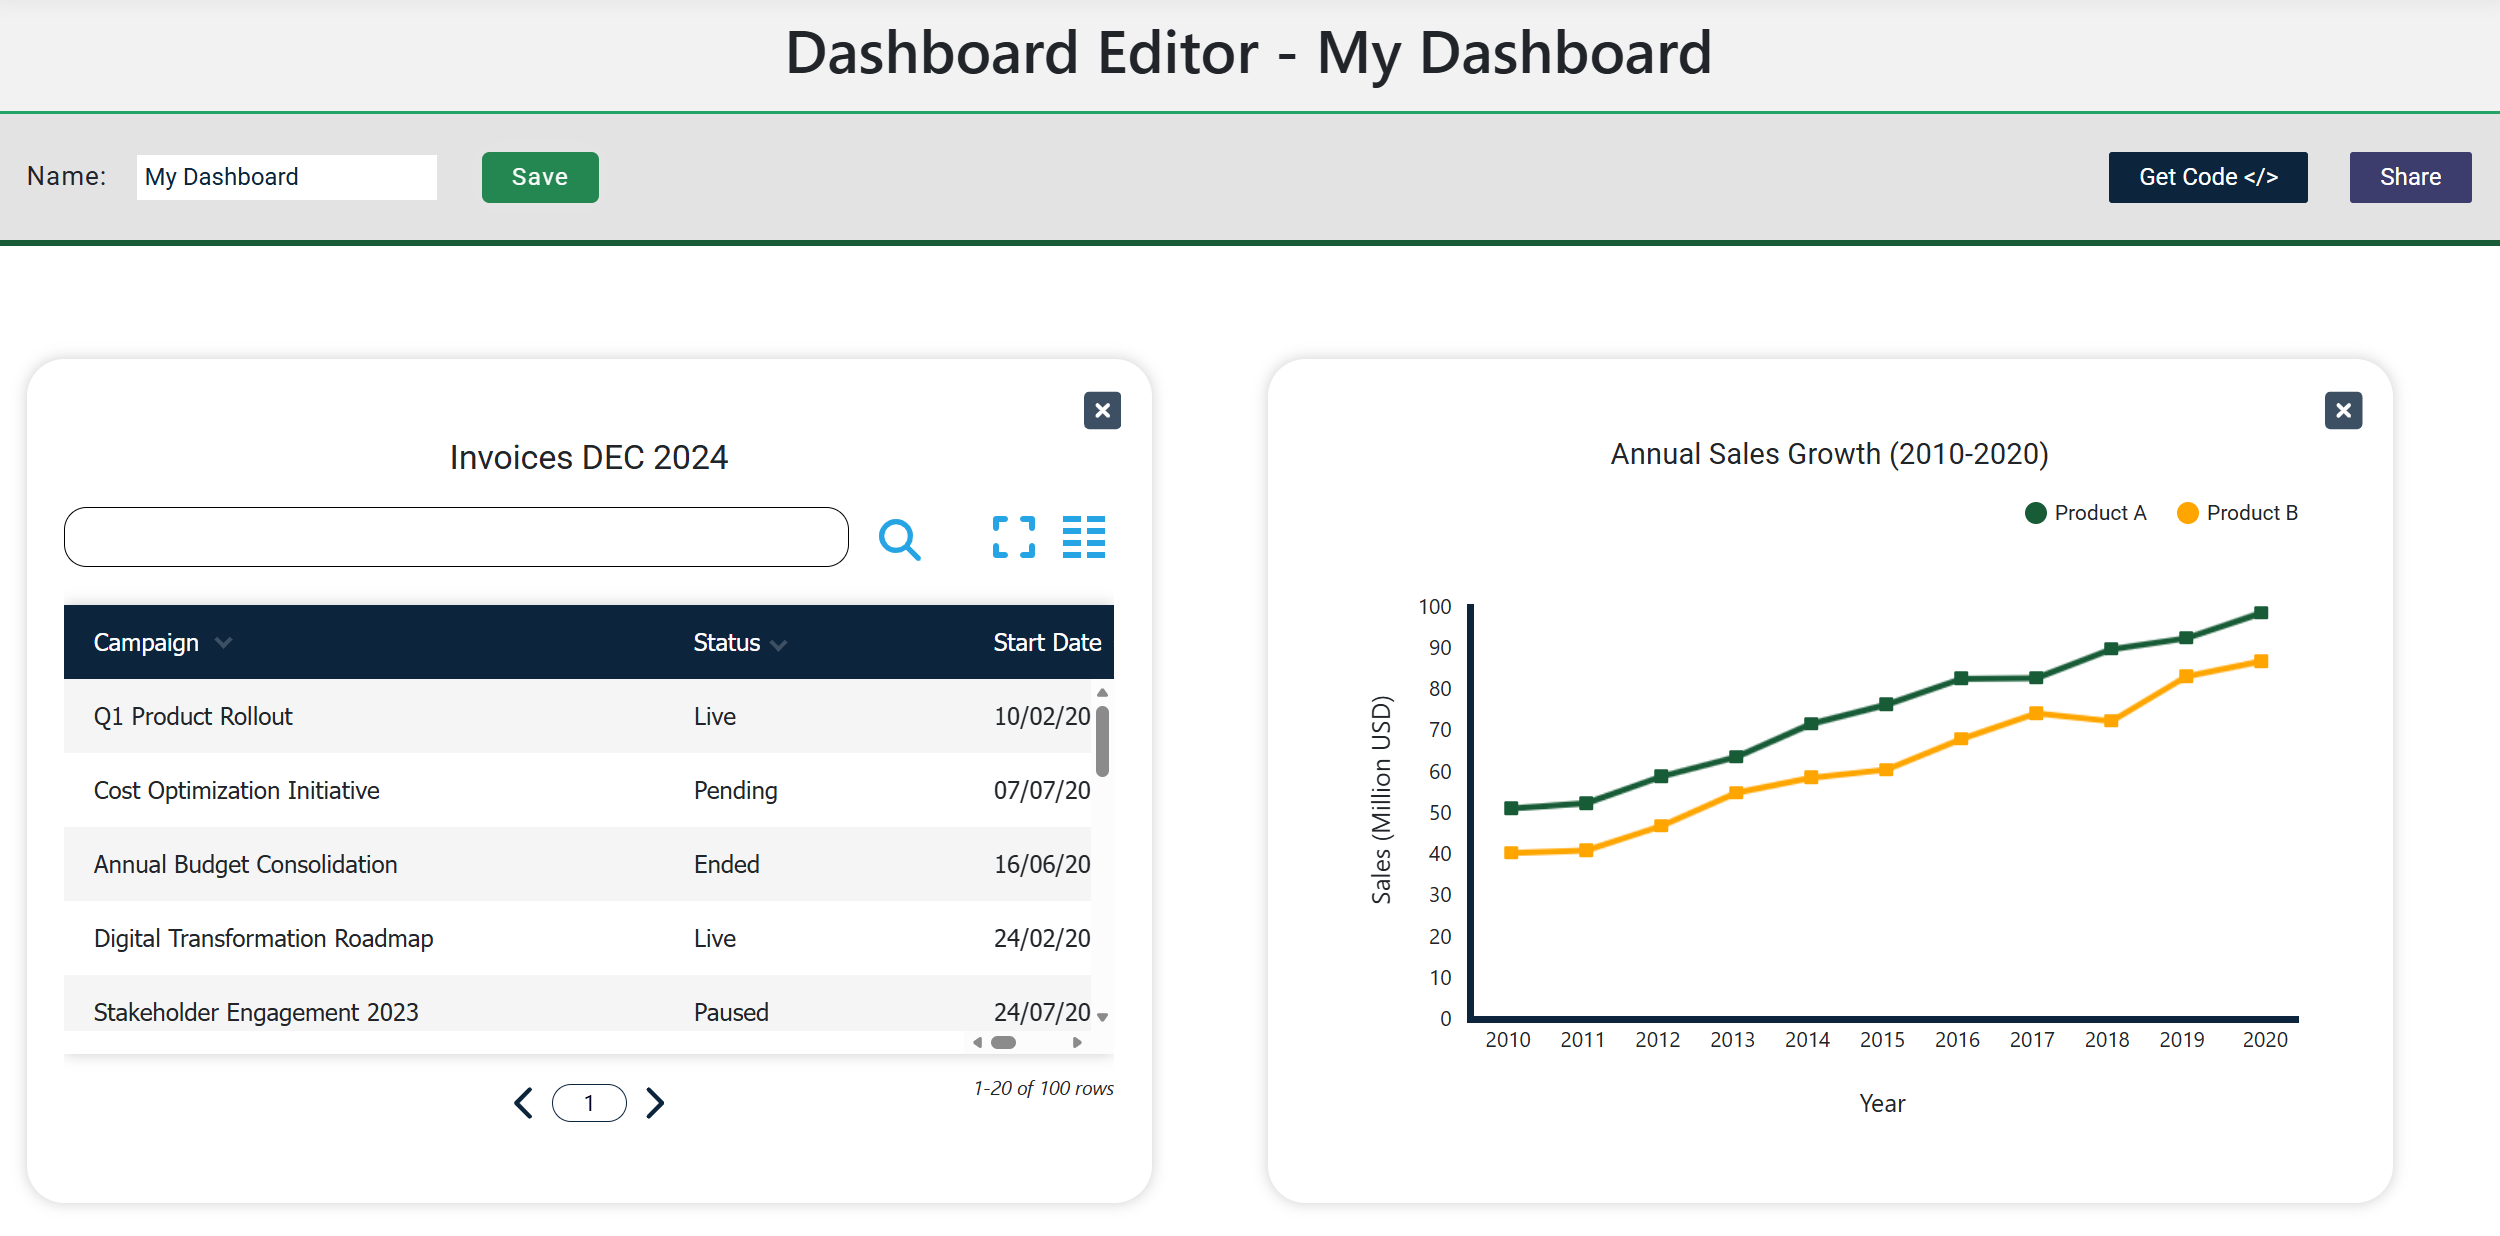This screenshot has height=1236, width=2500.
Task: Click the right pagination arrow
Action: (655, 1102)
